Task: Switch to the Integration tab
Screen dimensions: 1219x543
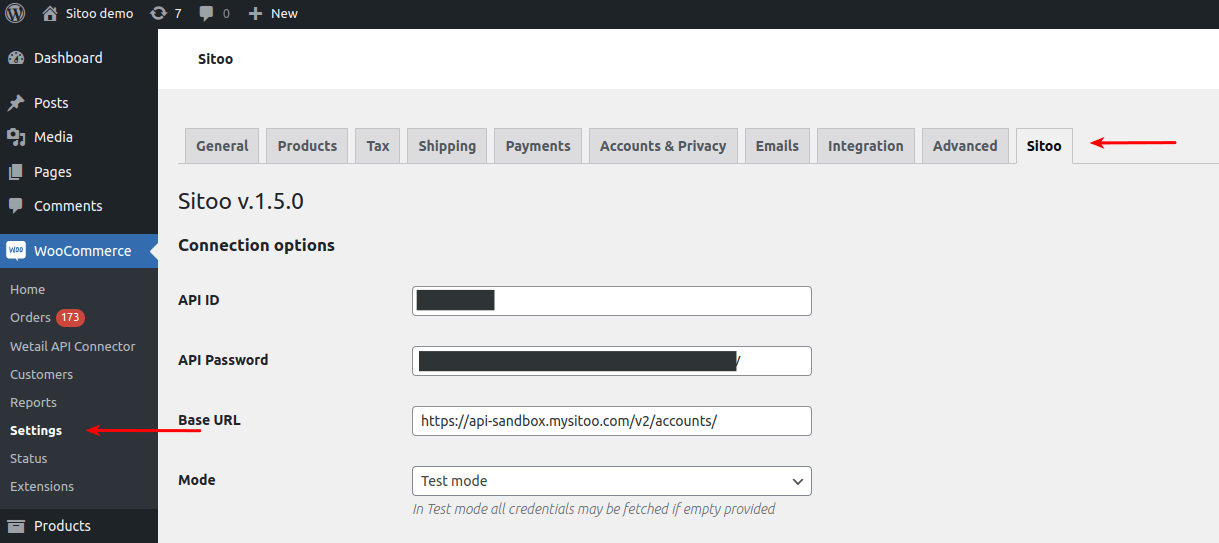Action: (x=865, y=146)
